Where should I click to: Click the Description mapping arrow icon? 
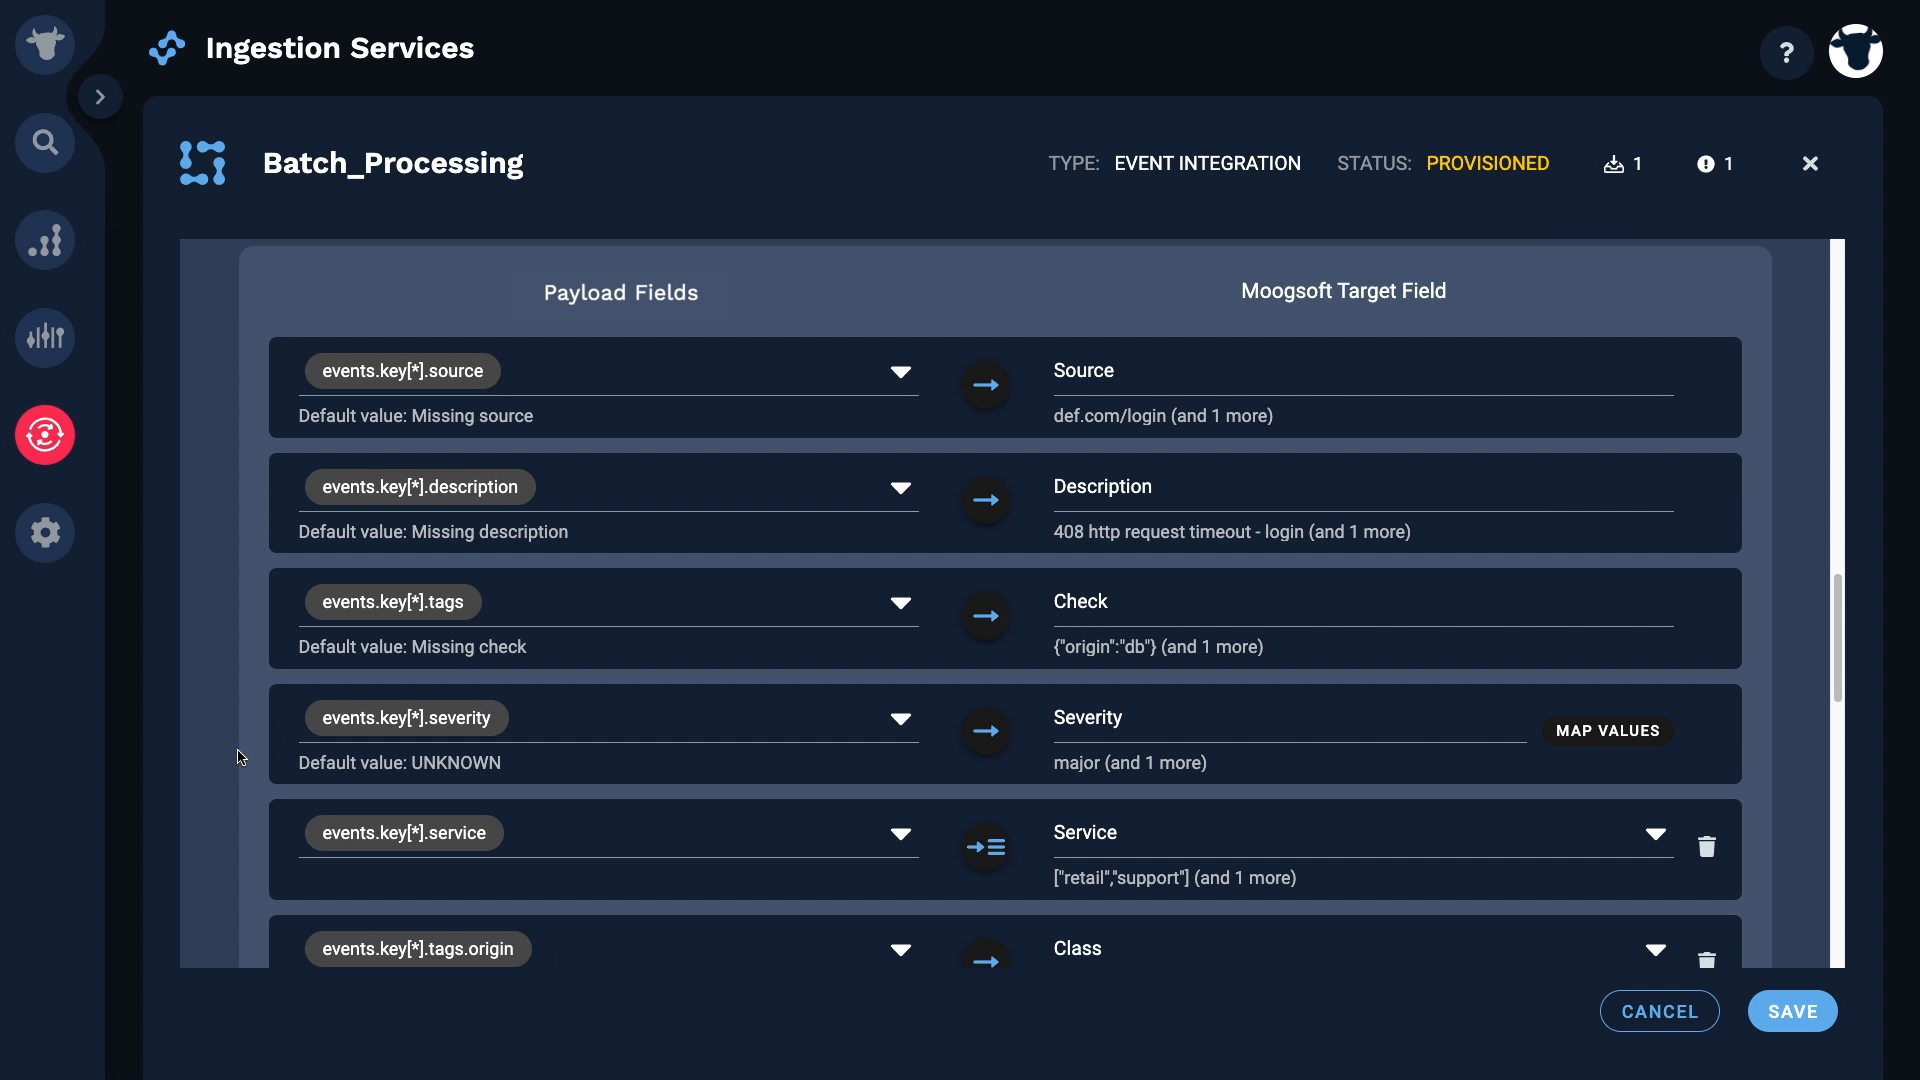pos(986,500)
